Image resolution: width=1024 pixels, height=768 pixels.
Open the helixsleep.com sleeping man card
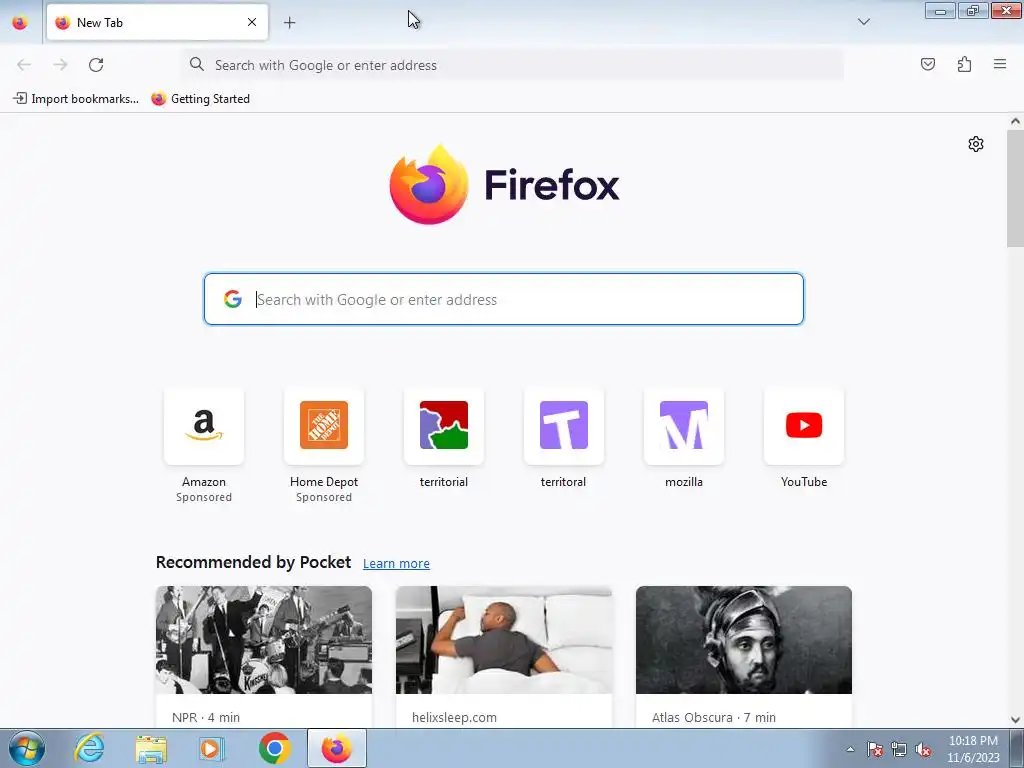point(504,640)
